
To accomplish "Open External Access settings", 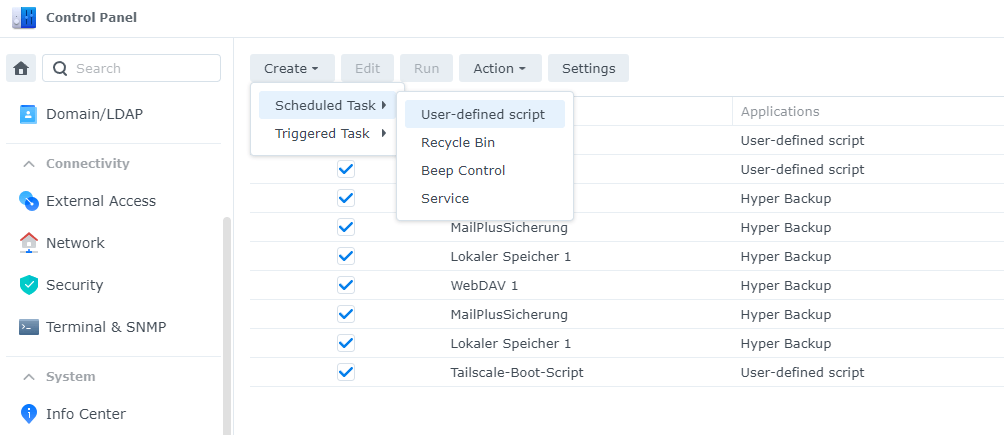I will click(x=101, y=201).
